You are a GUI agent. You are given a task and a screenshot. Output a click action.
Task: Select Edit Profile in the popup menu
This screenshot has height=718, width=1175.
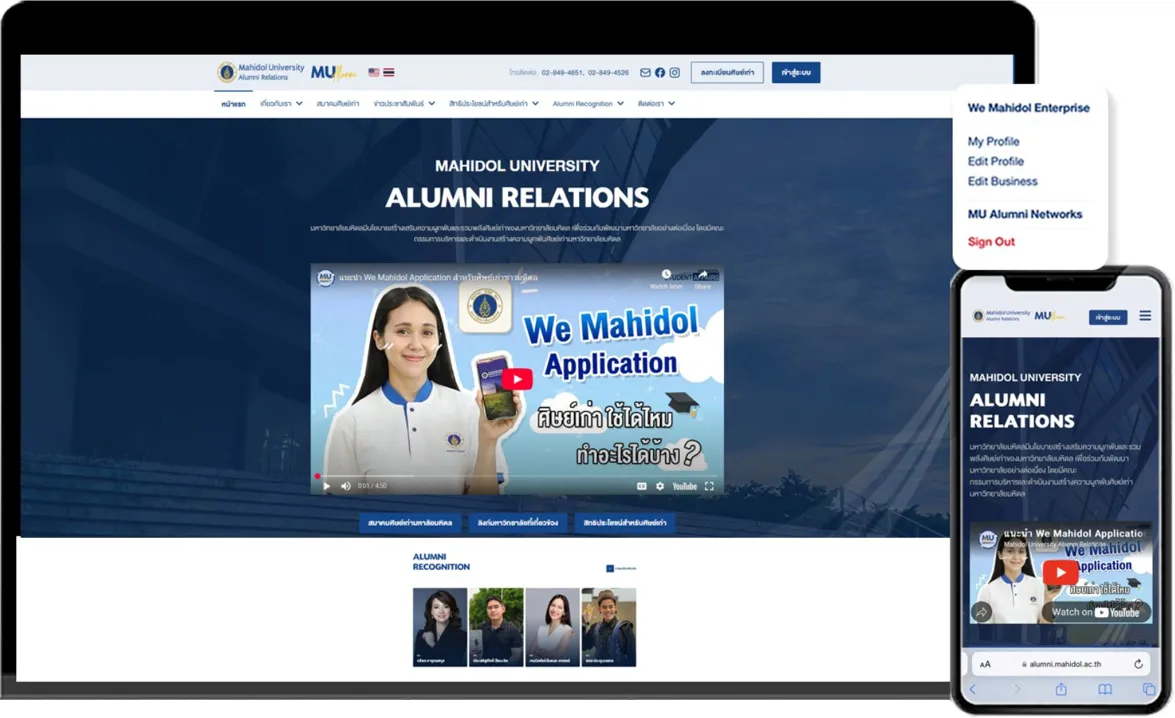coord(995,161)
